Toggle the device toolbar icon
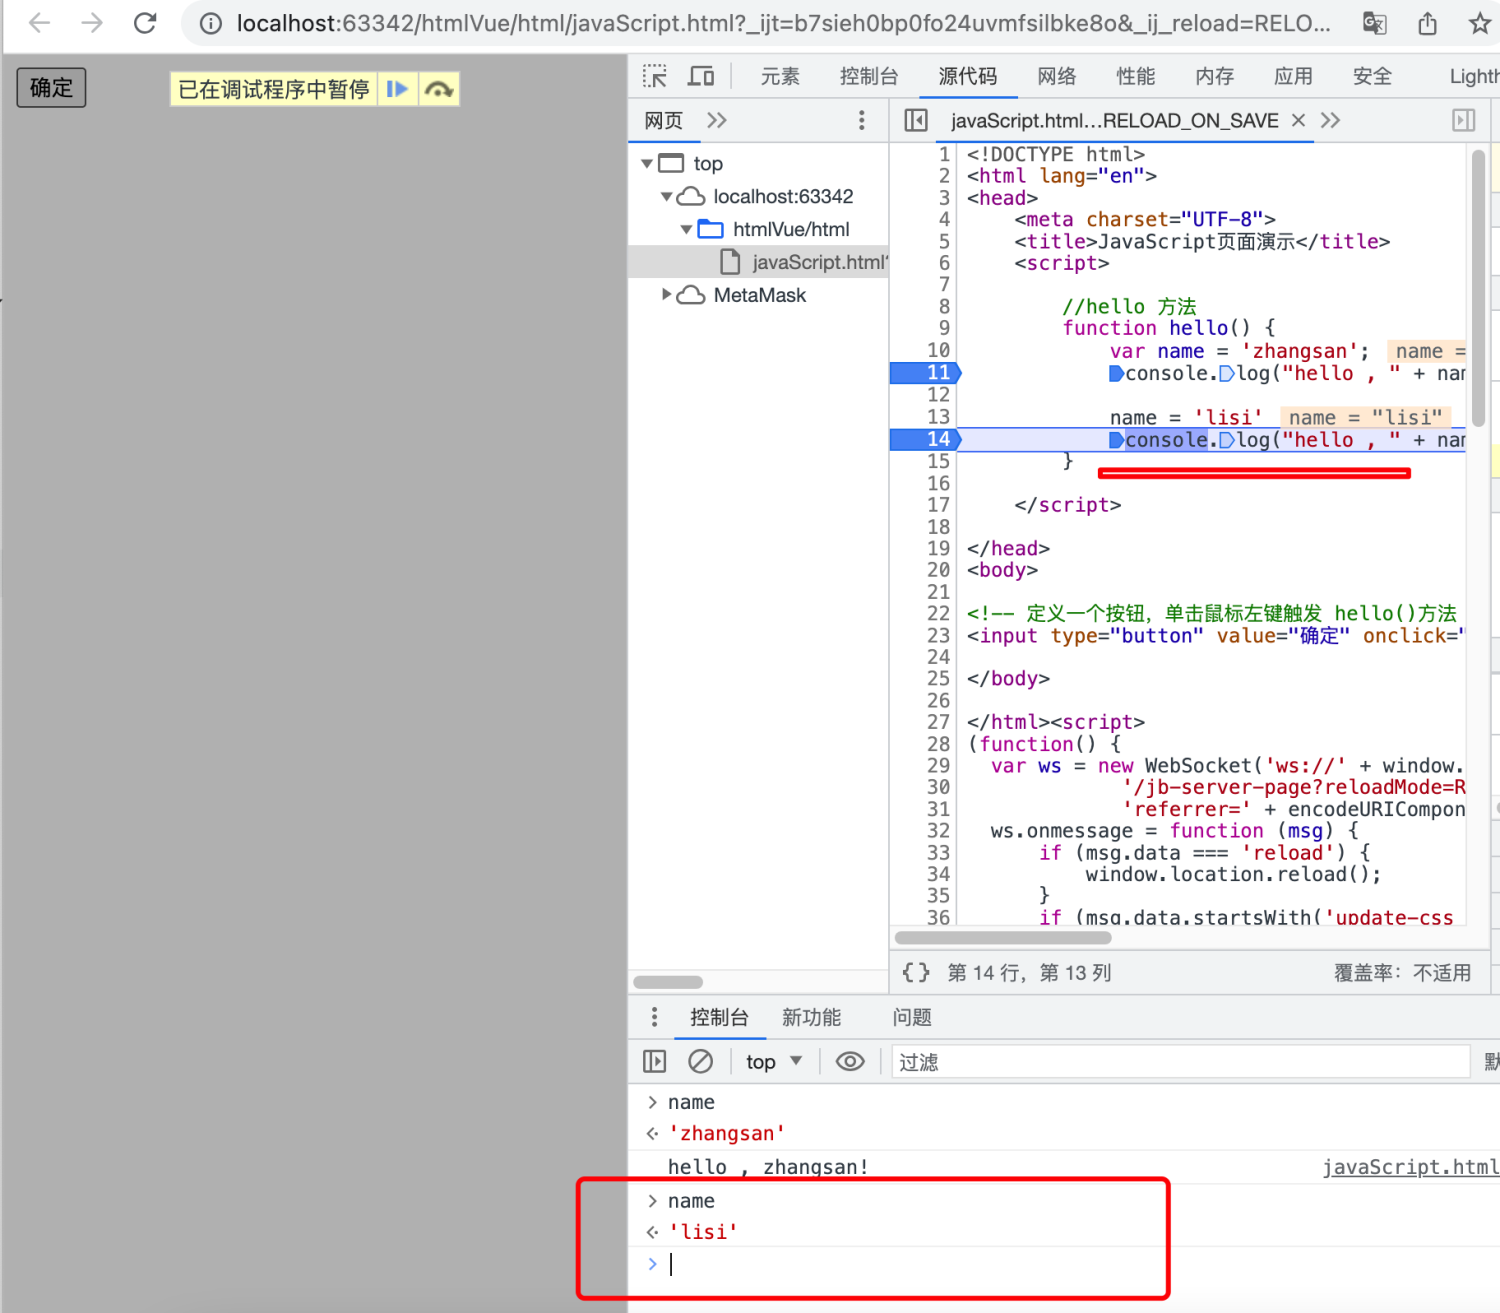 tap(701, 76)
